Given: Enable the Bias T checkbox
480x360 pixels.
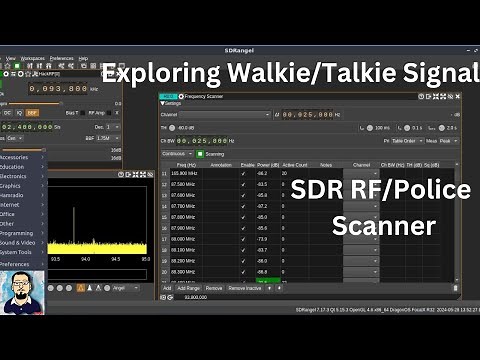Looking at the screenshot, I should click(83, 113).
